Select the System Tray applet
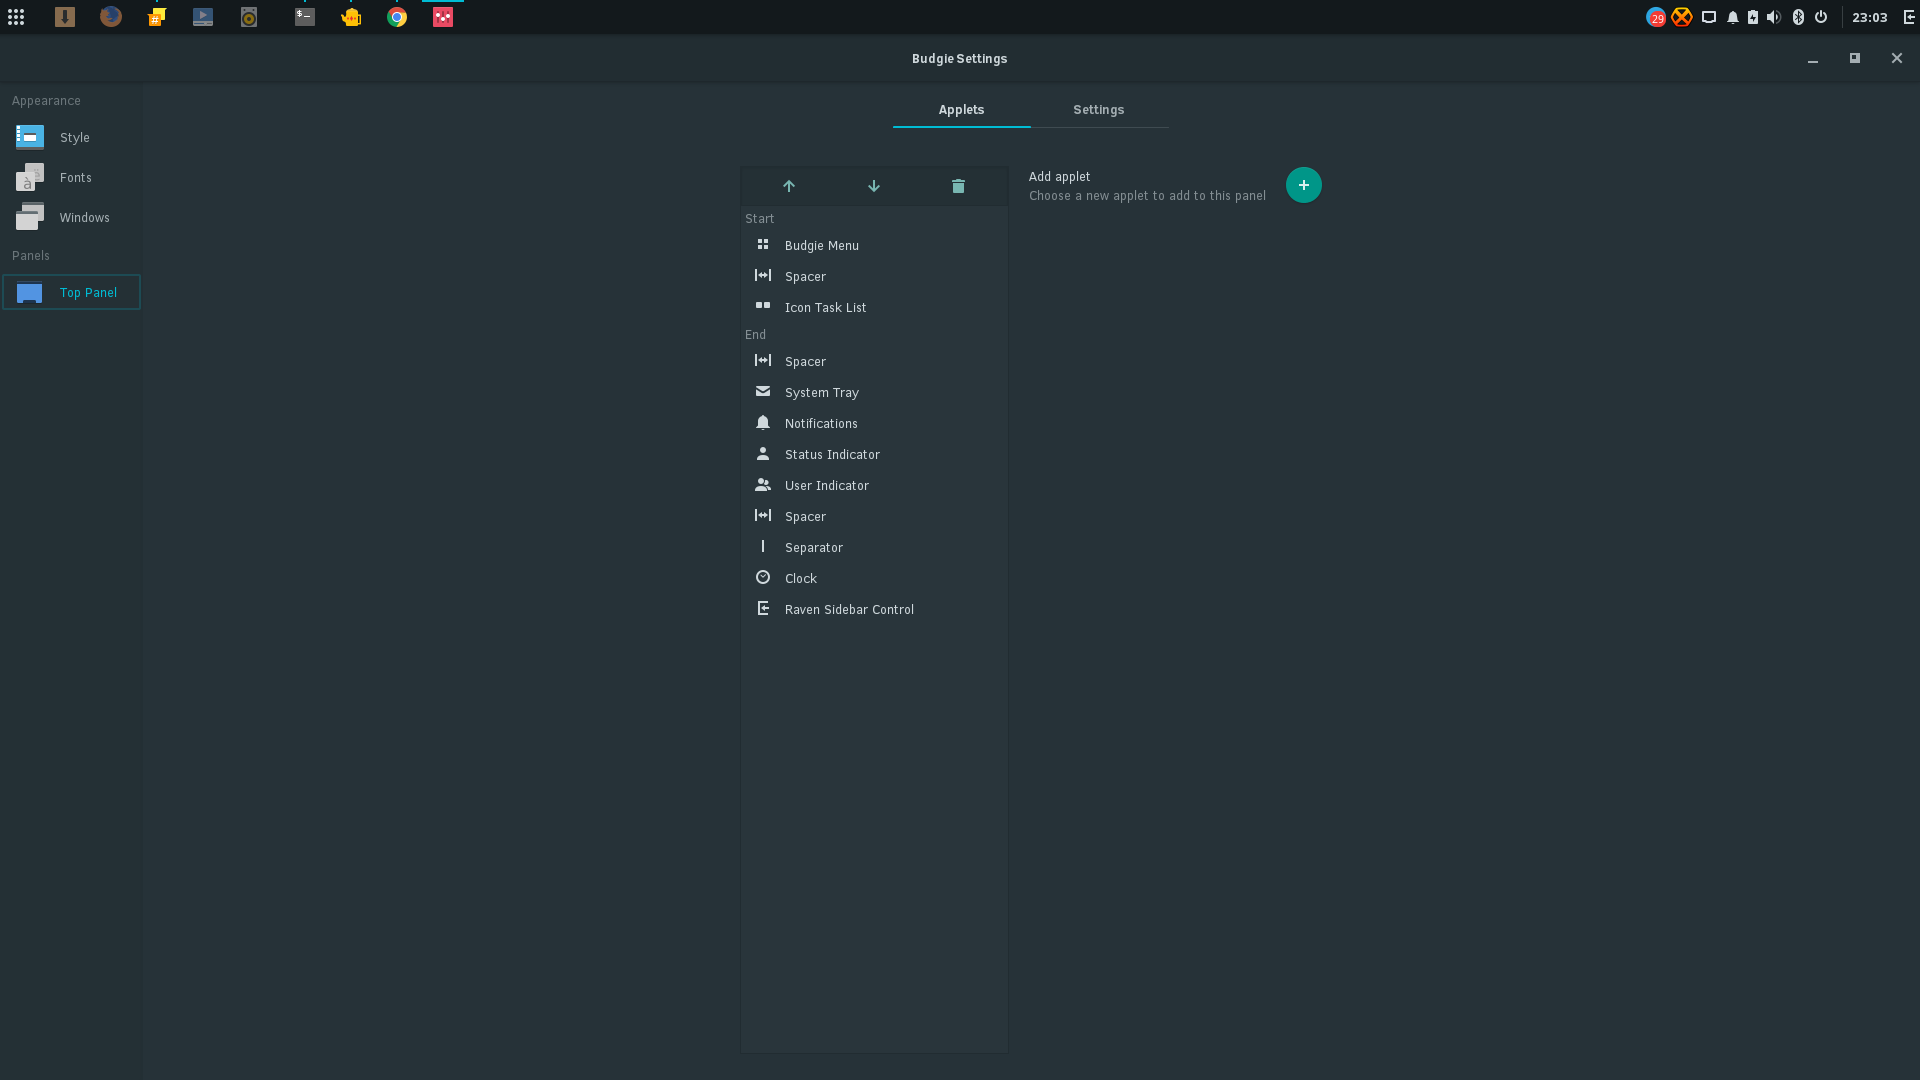Image resolution: width=1920 pixels, height=1080 pixels. point(874,392)
